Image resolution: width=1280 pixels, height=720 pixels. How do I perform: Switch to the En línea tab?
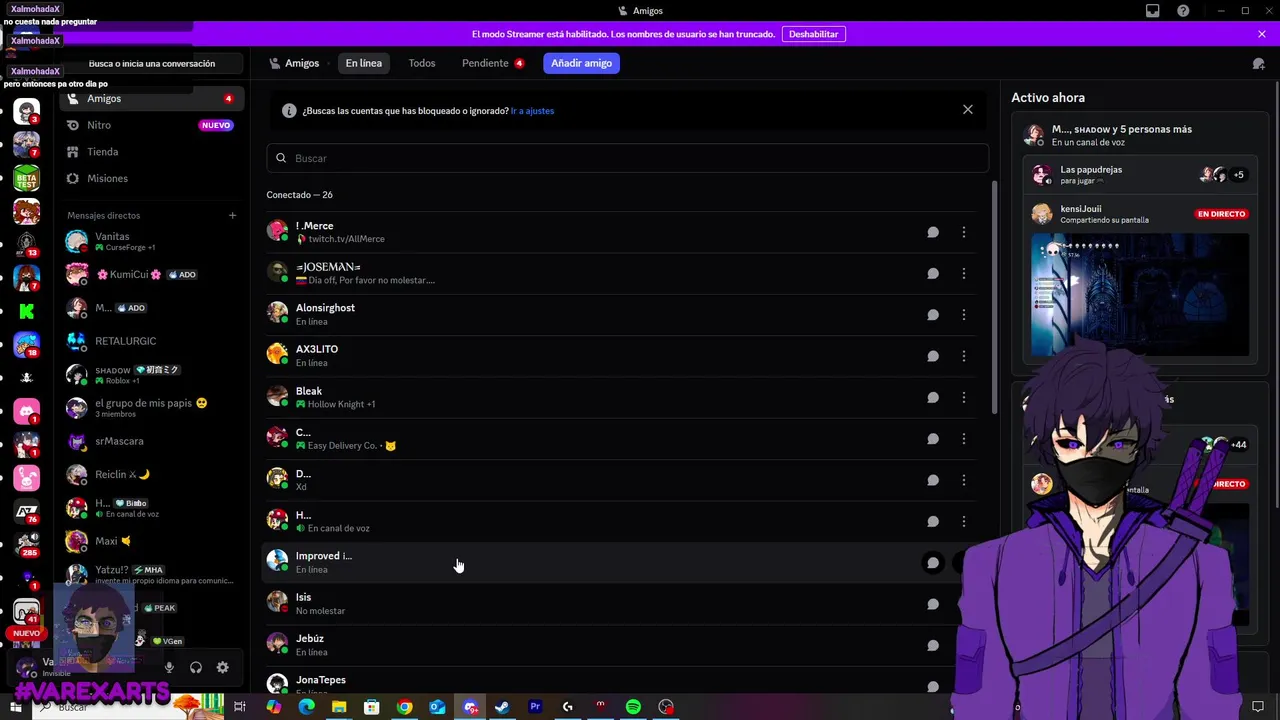point(364,63)
